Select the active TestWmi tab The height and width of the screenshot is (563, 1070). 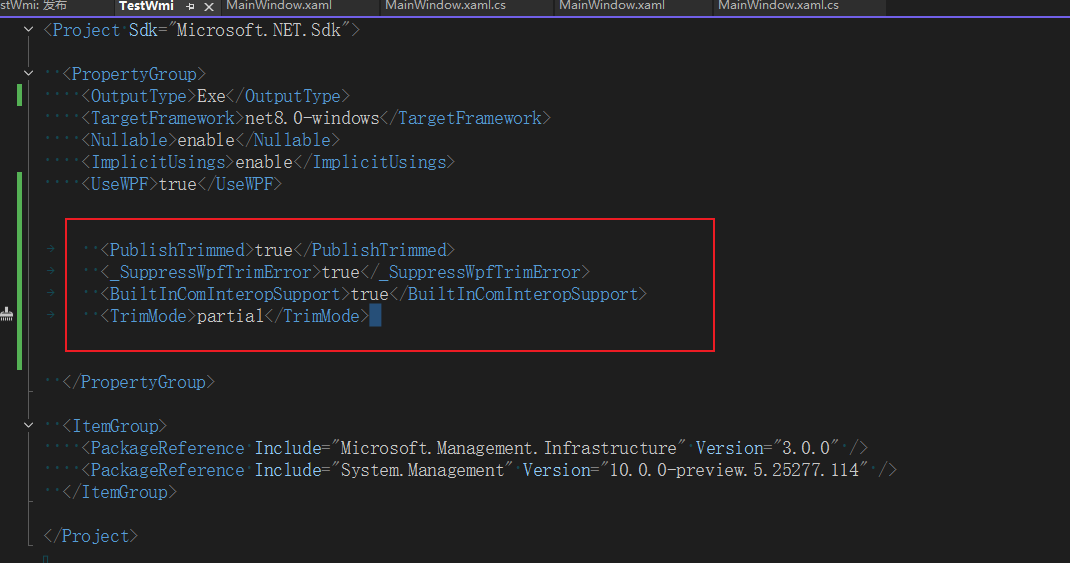point(146,6)
